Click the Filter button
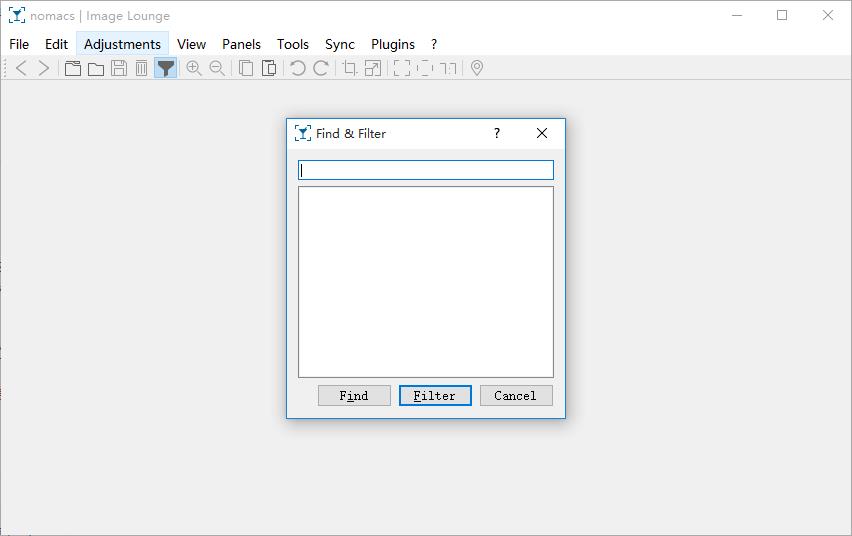852x536 pixels. [x=435, y=396]
